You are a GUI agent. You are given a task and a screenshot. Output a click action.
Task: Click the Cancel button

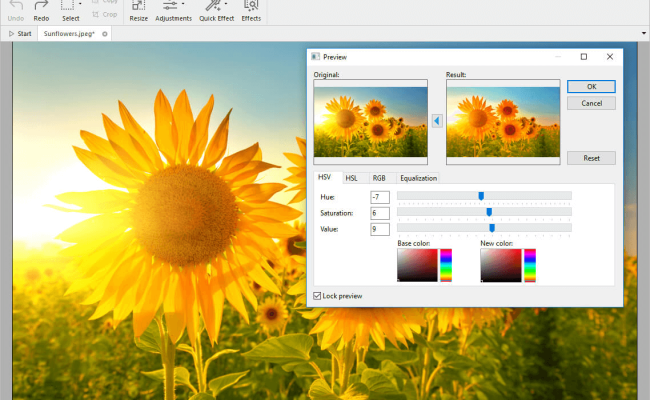pyautogui.click(x=591, y=103)
